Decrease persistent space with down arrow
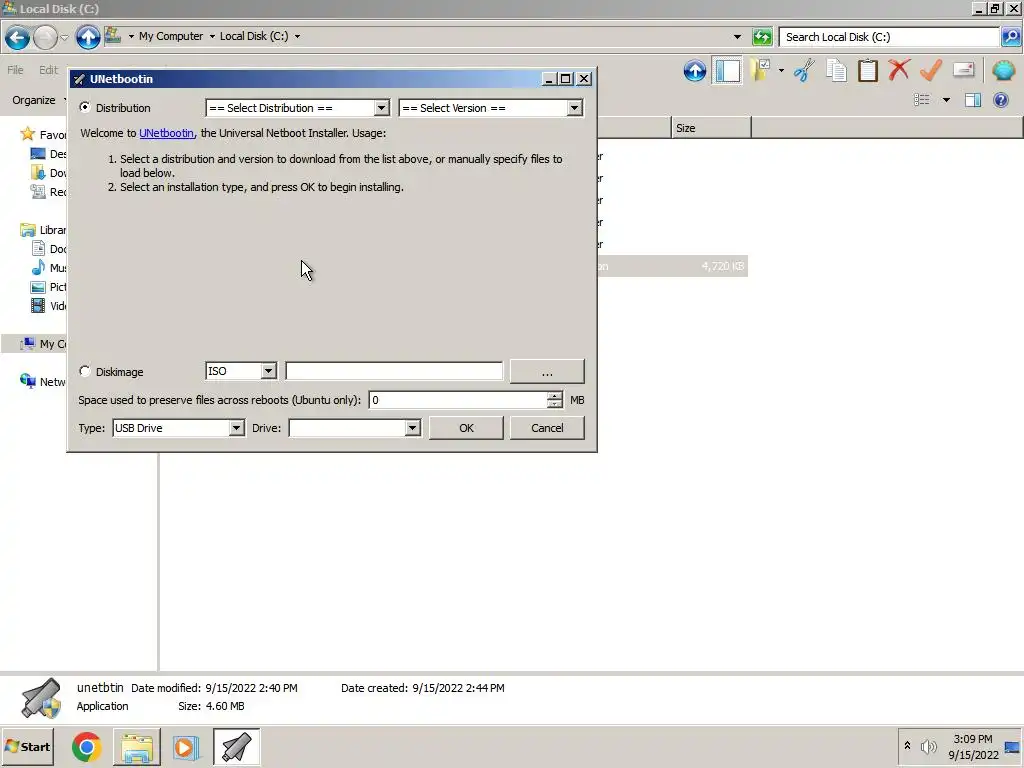This screenshot has width=1024, height=768. pos(554,404)
